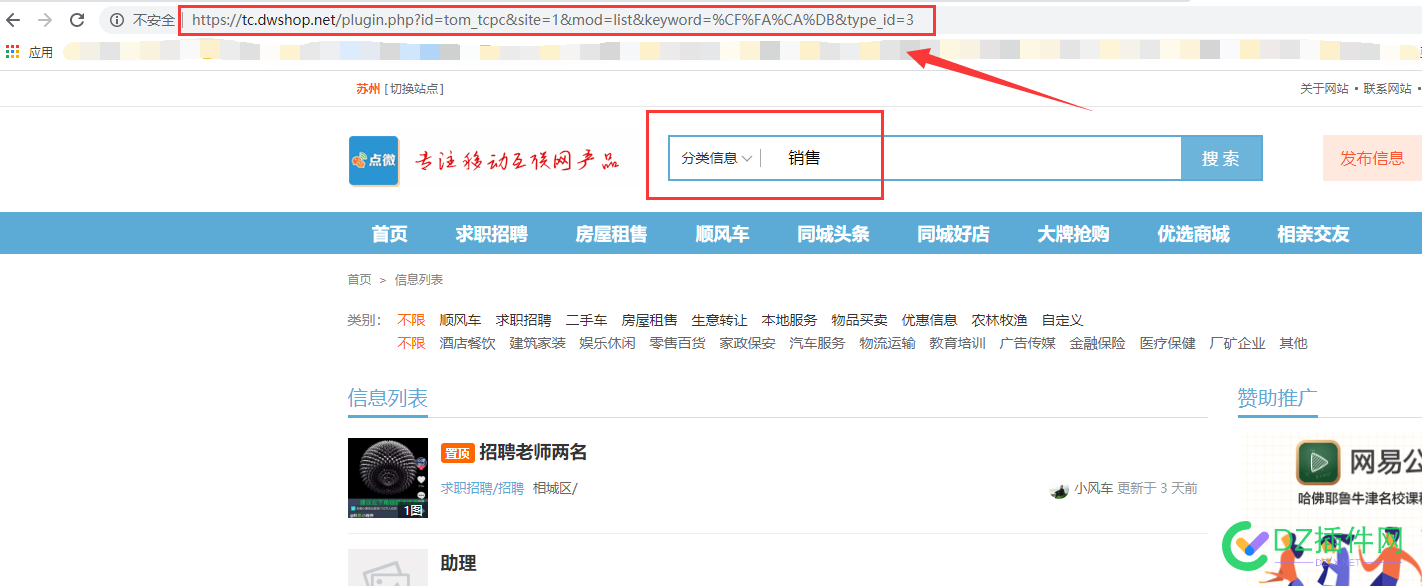Filter by category 二手车
The width and height of the screenshot is (1422, 586).
(x=586, y=320)
